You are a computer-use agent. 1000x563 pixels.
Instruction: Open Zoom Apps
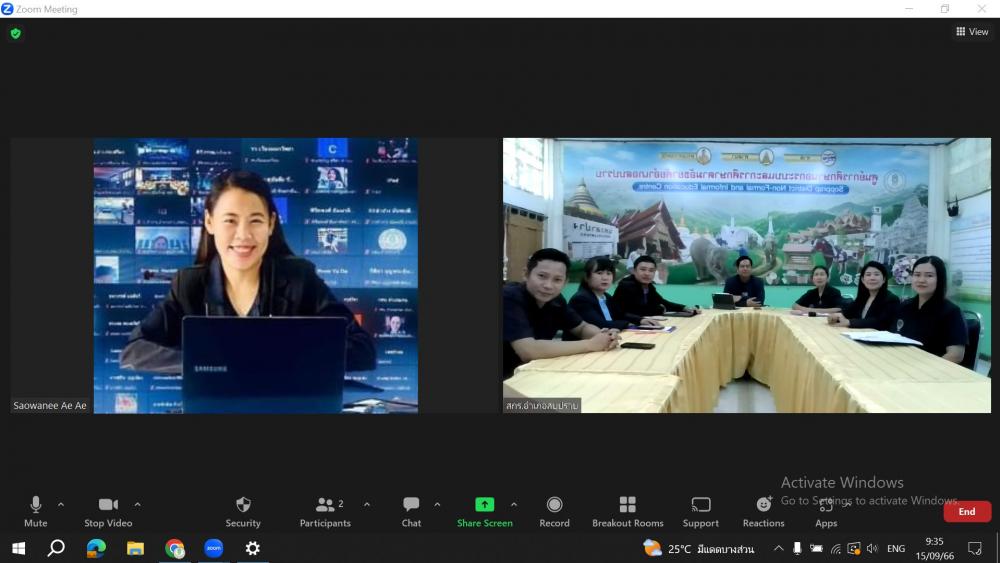(826, 512)
